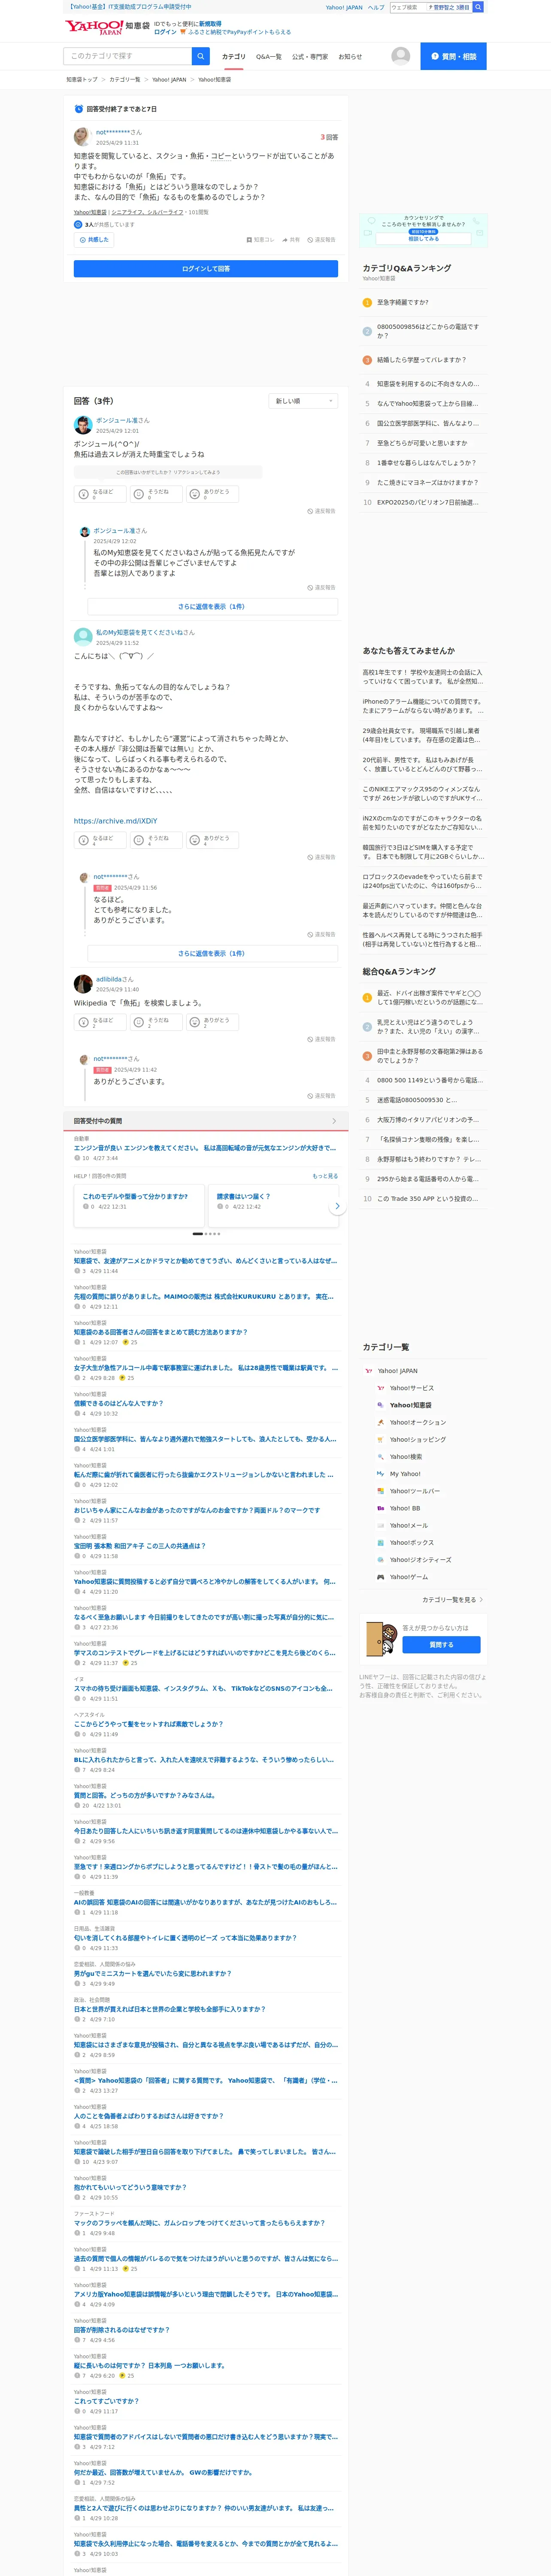The width and height of the screenshot is (551, 2576).
Task: Click the ヘルプ link in top bar
Action: pyautogui.click(x=376, y=7)
